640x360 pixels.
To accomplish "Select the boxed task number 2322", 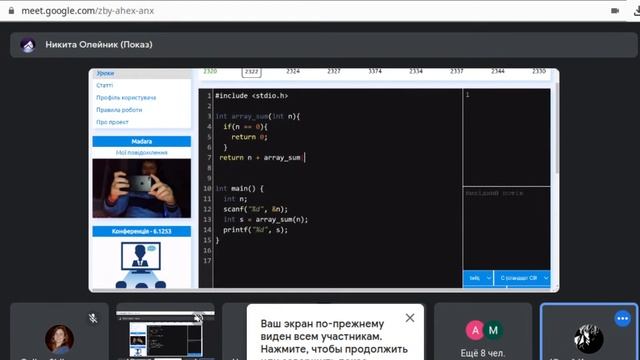I will (251, 72).
